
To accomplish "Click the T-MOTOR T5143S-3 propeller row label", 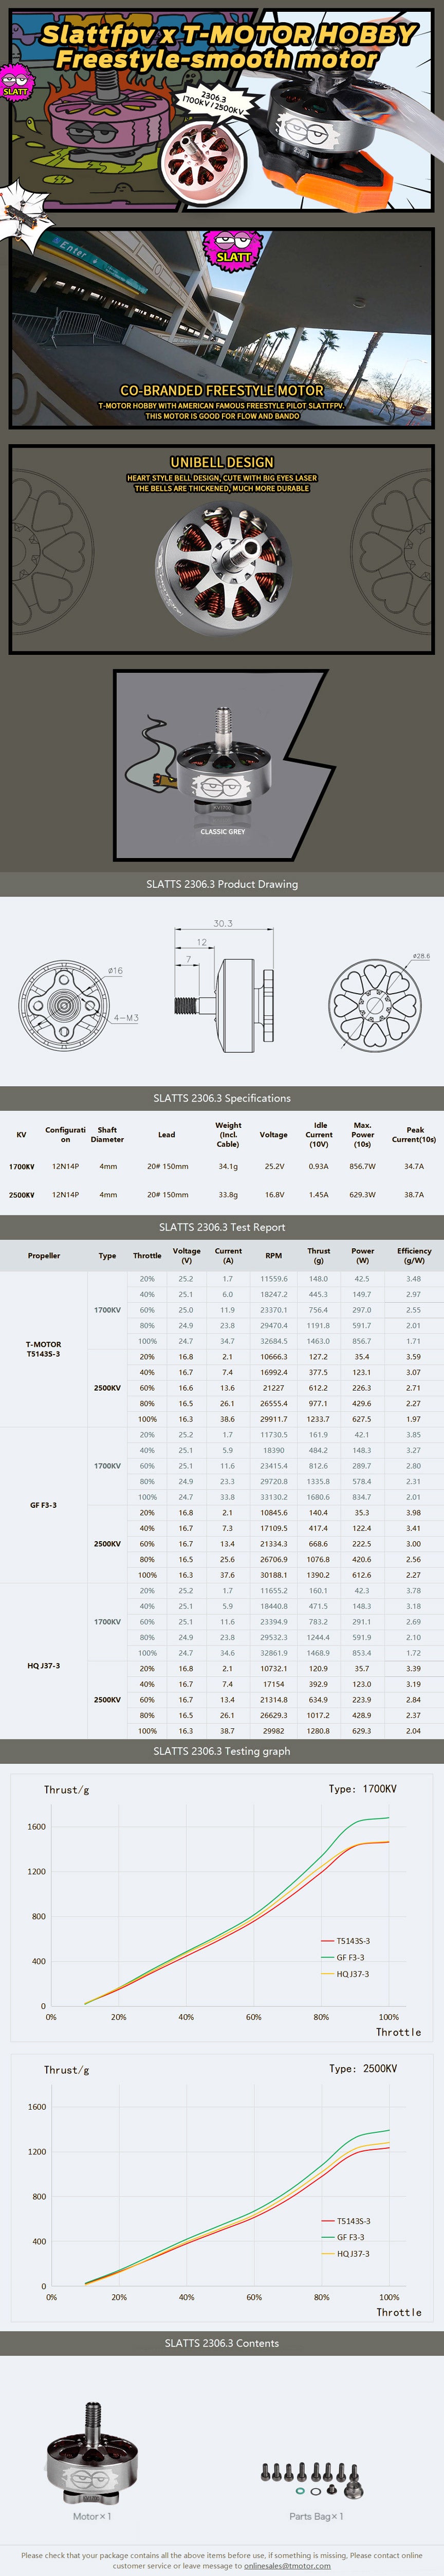I will [43, 1349].
